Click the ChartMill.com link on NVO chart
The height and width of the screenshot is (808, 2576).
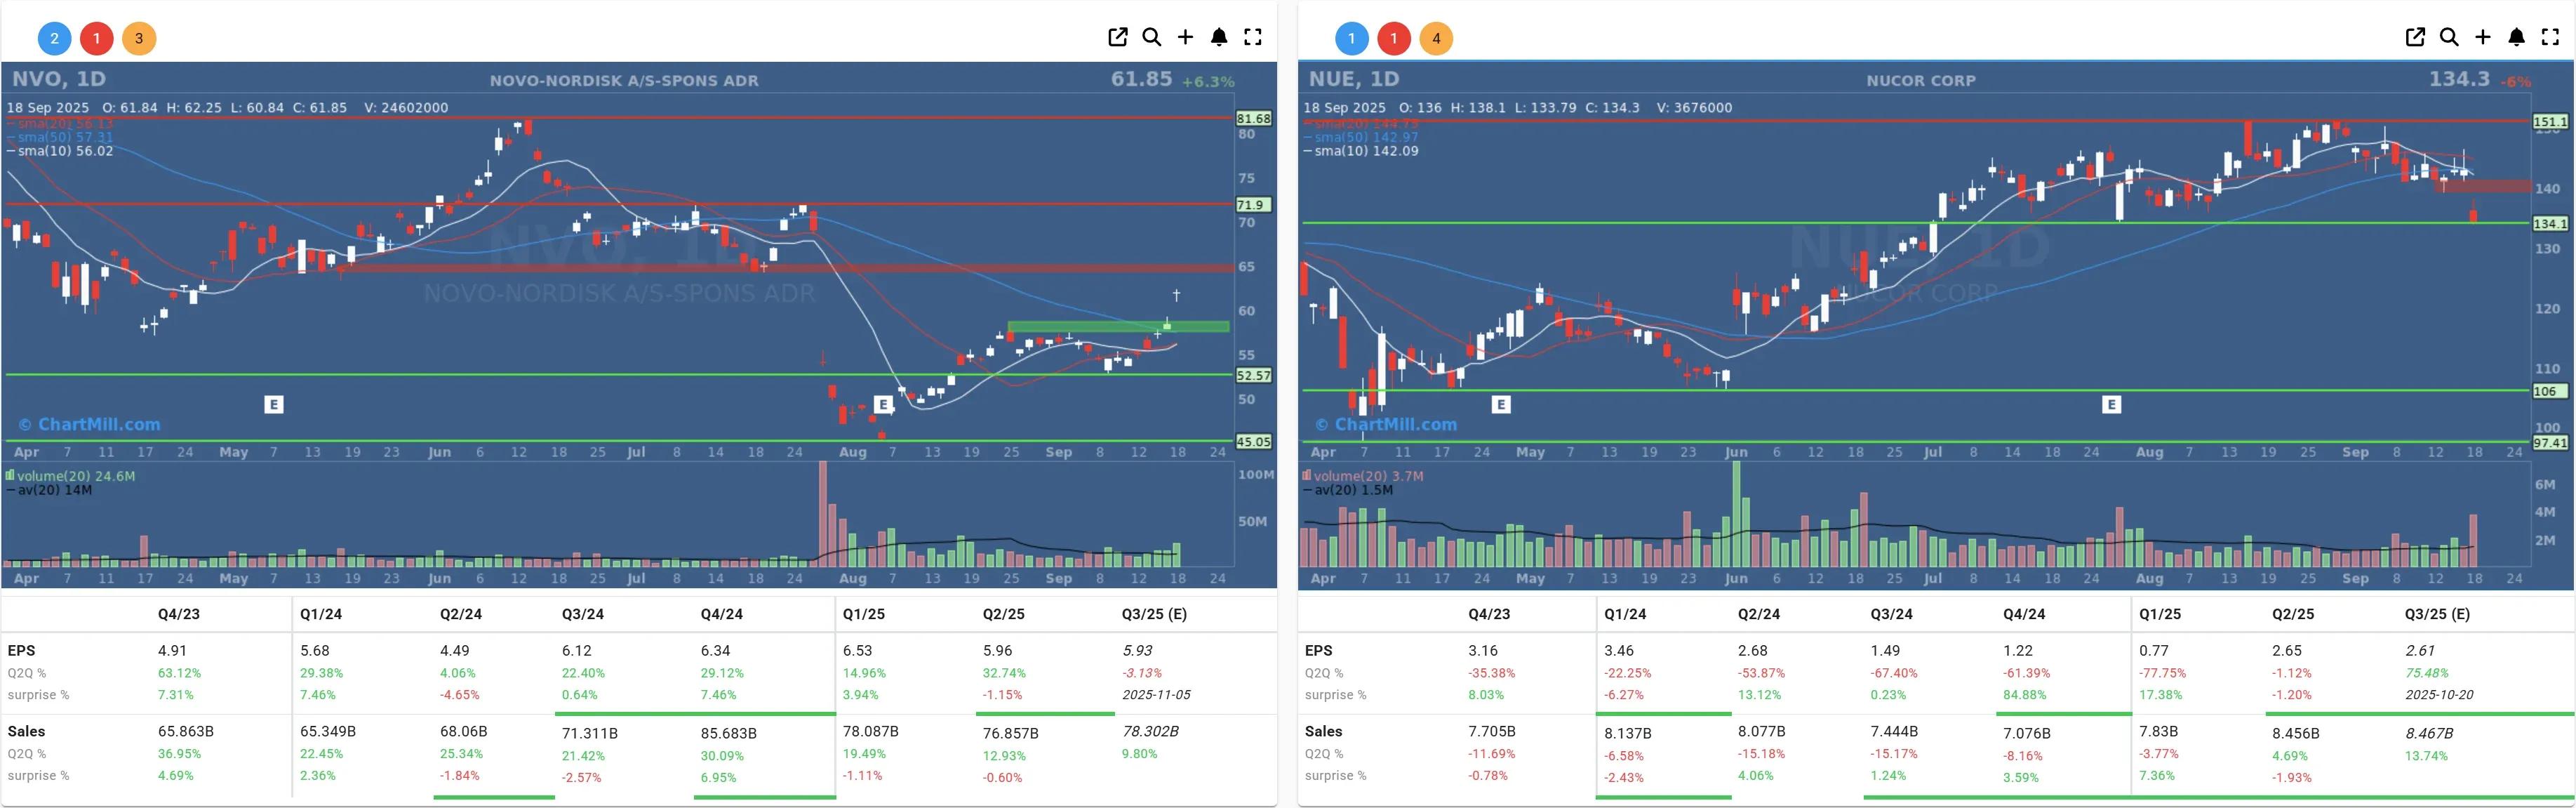point(89,424)
